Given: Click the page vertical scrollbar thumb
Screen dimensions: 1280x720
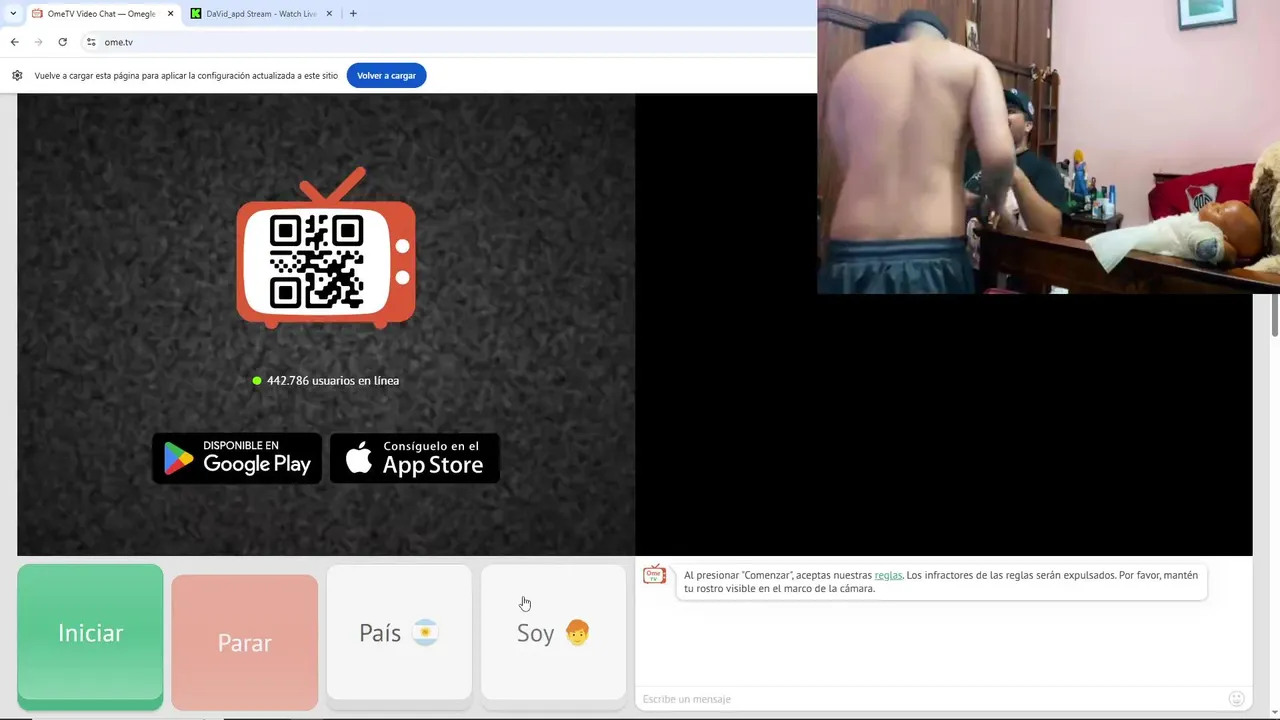Looking at the screenshot, I should pyautogui.click(x=1275, y=316).
